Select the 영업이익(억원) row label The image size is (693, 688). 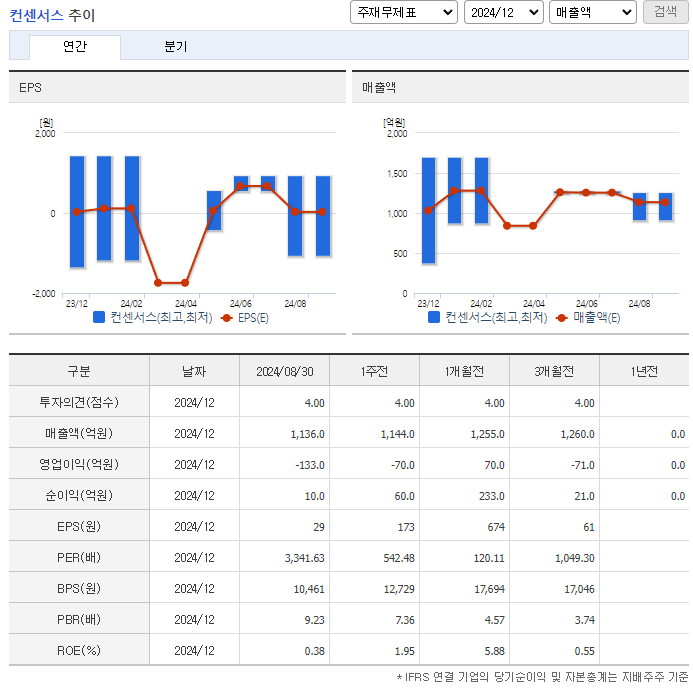tap(79, 464)
